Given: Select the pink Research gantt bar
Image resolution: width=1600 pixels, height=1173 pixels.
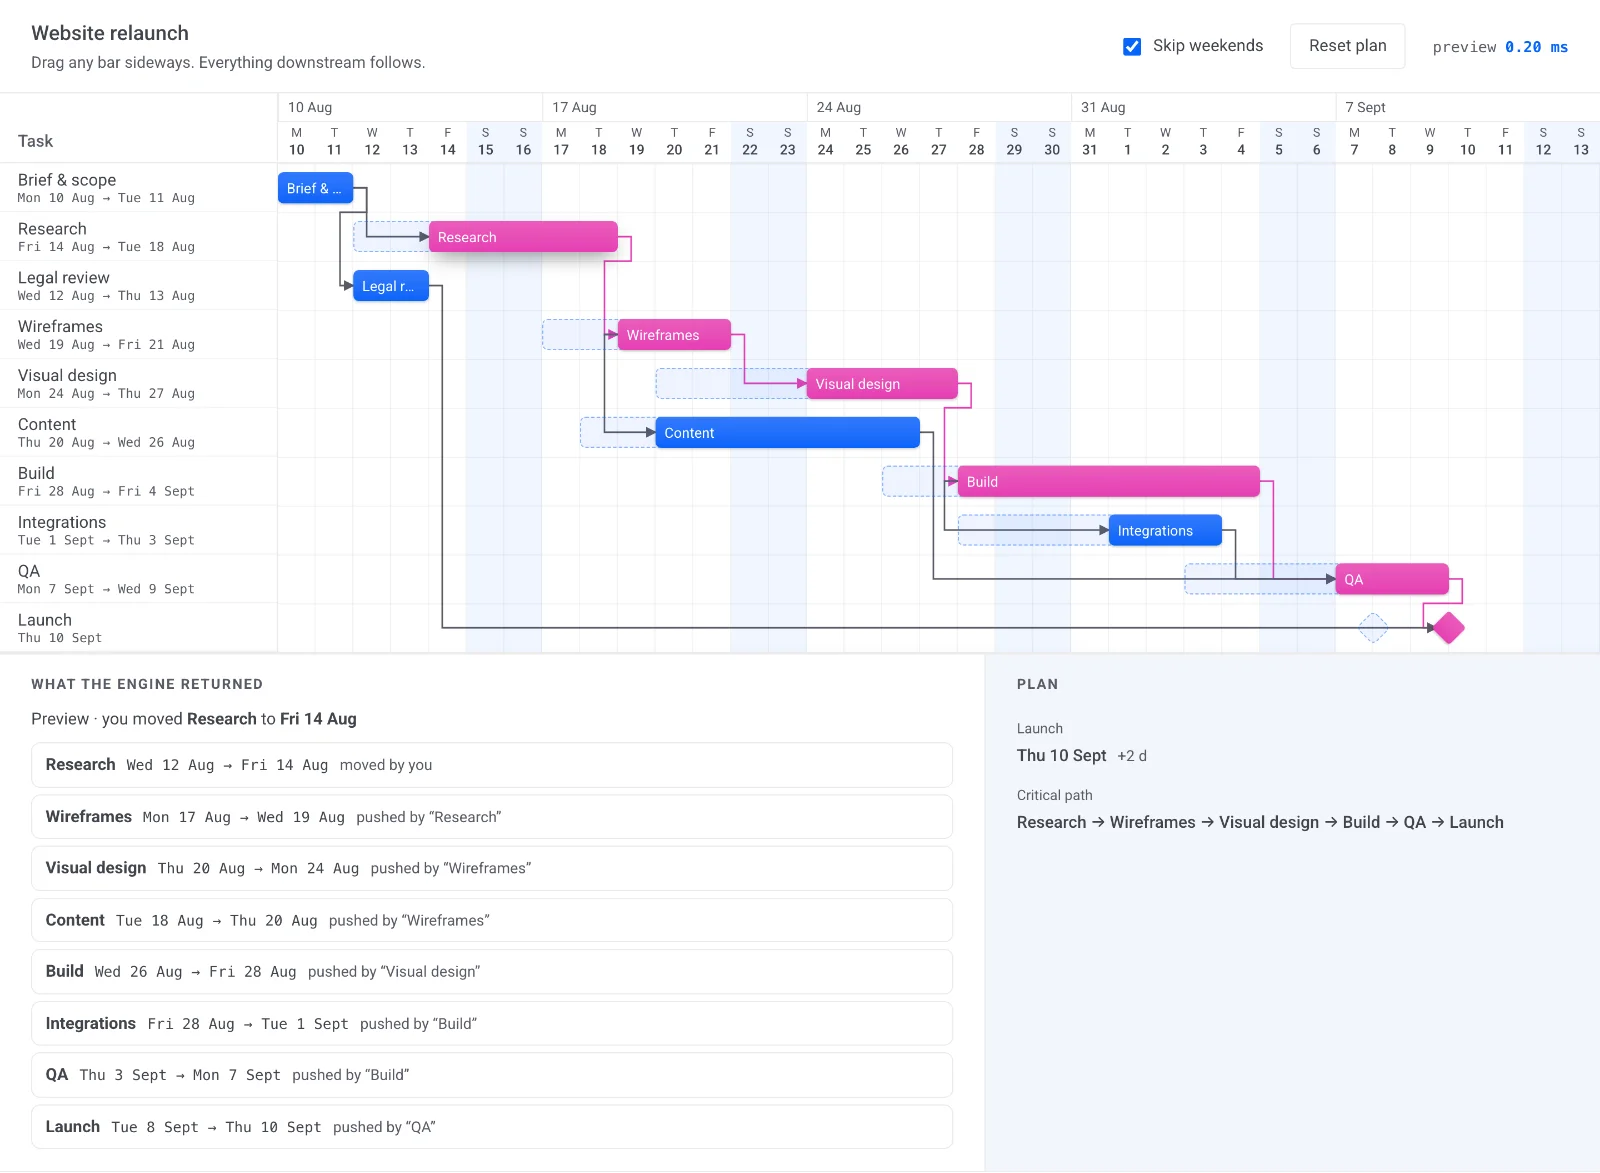Looking at the screenshot, I should click(x=523, y=237).
